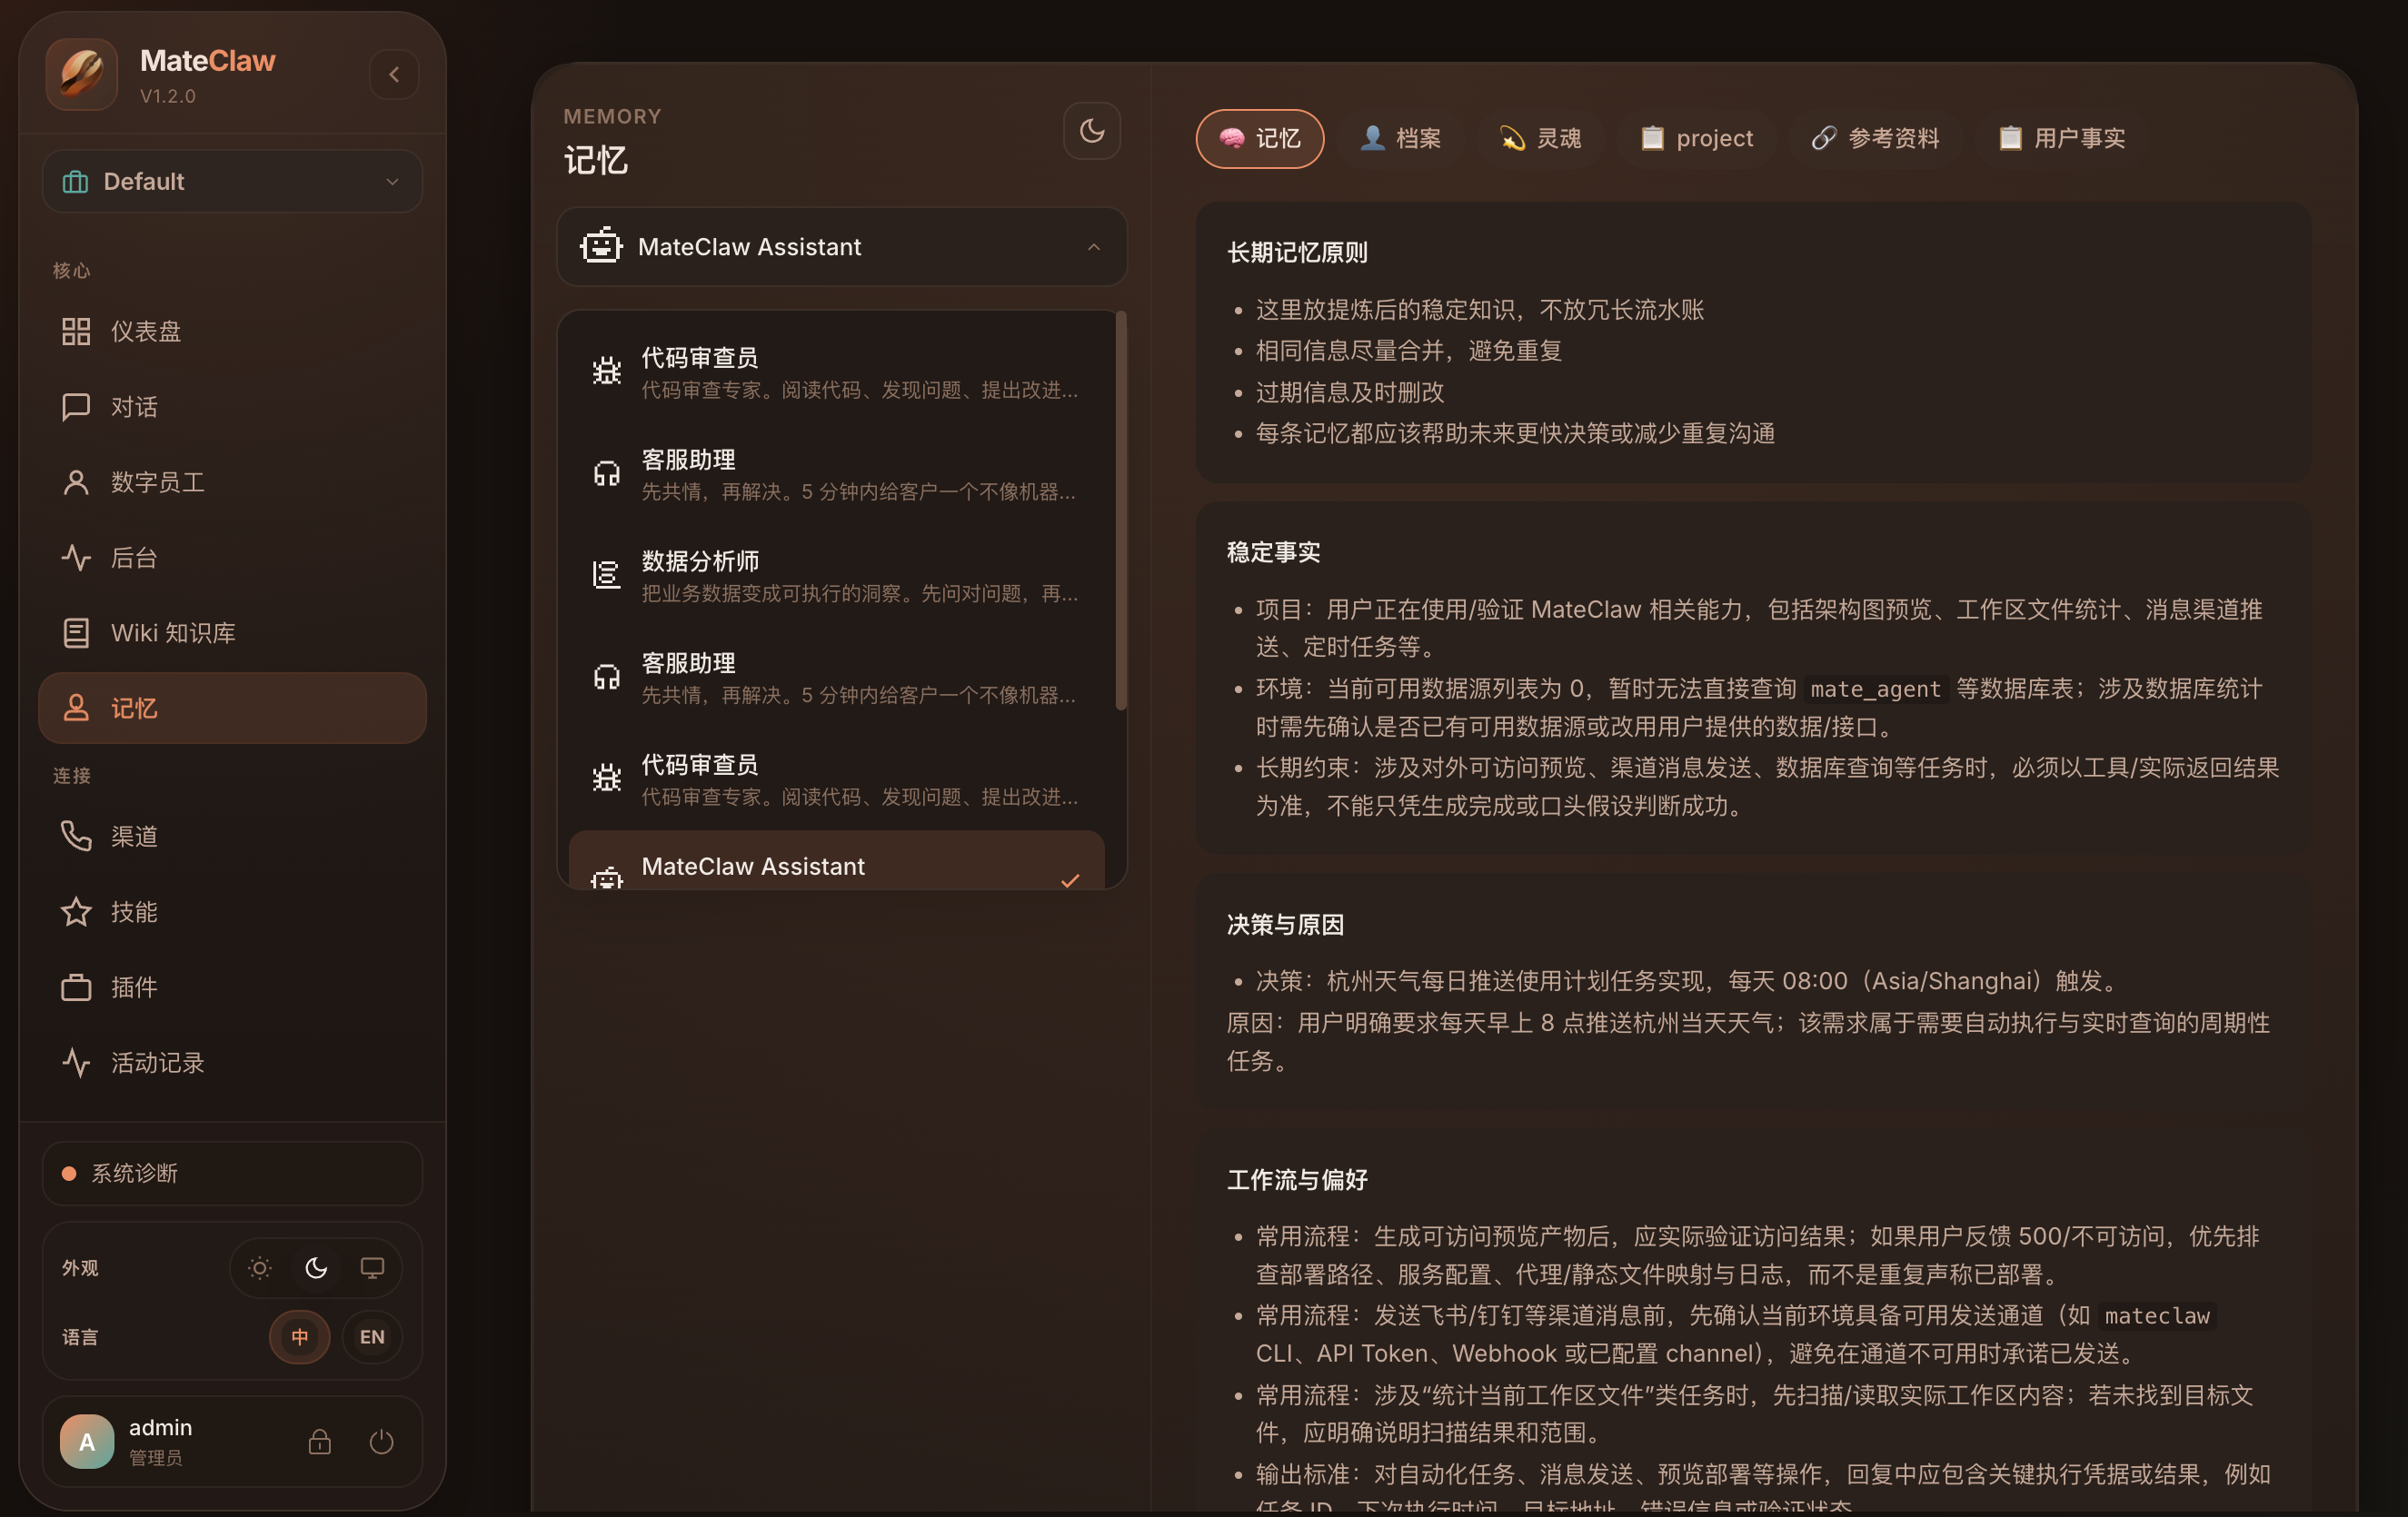Go to 数字员工 digital employees
Viewport: 2408px width, 1517px height.
click(232, 482)
